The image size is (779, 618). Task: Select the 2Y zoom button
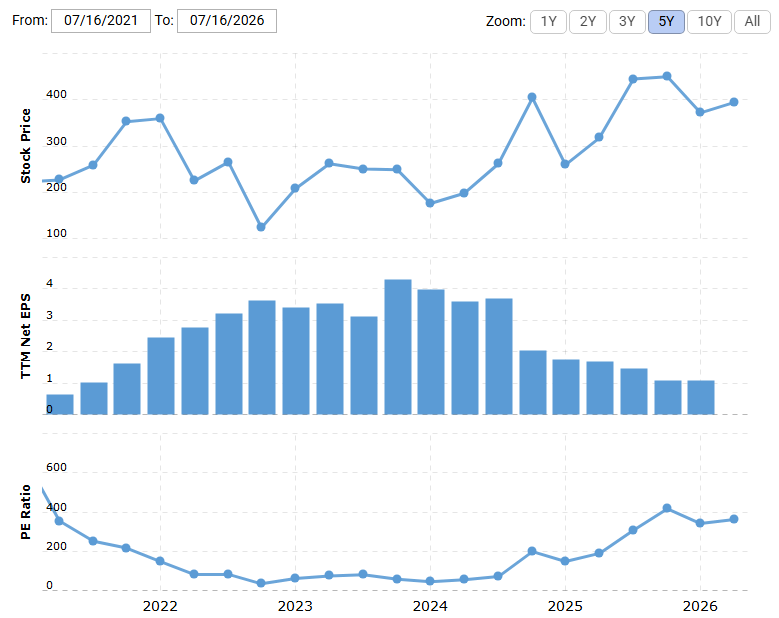[588, 22]
